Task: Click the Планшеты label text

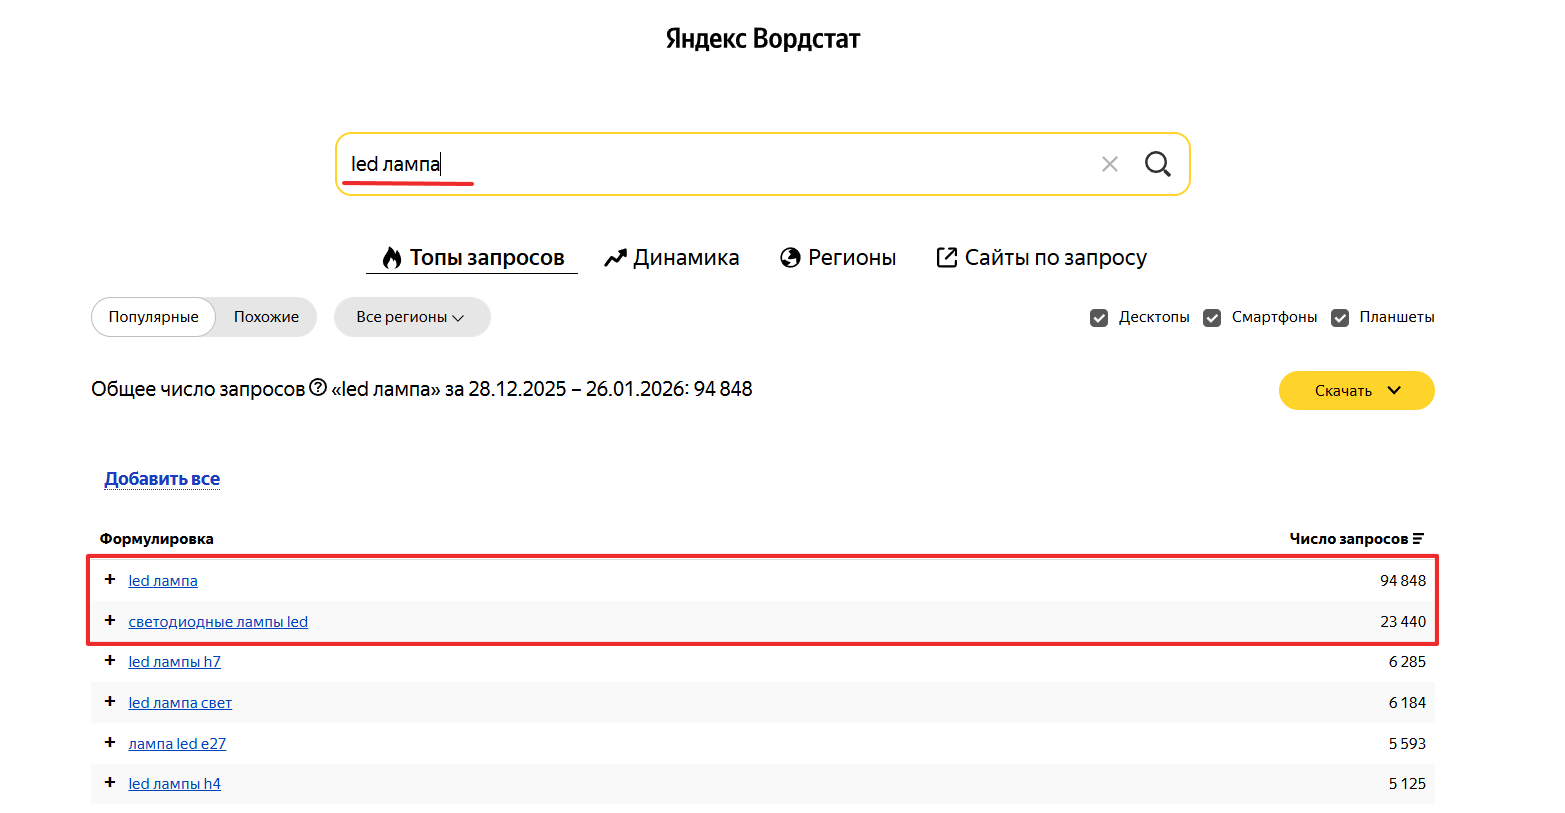Action: (1397, 317)
